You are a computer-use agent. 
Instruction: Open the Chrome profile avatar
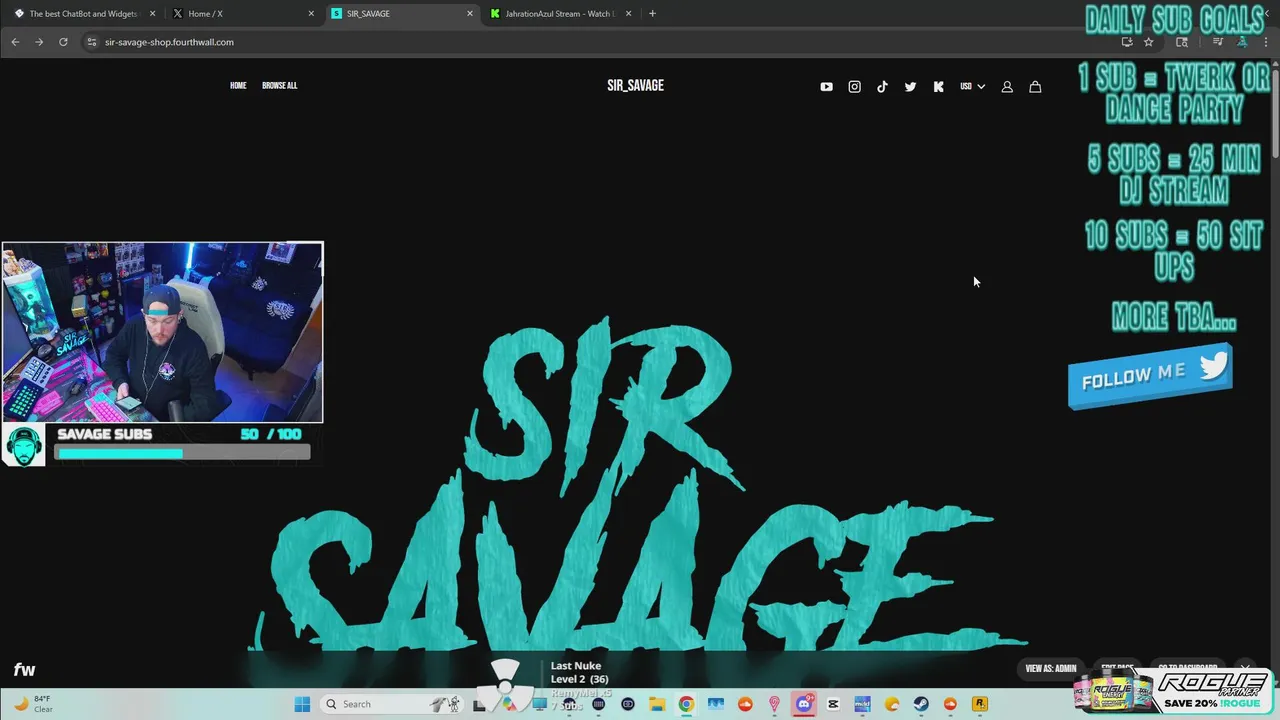pos(1242,42)
